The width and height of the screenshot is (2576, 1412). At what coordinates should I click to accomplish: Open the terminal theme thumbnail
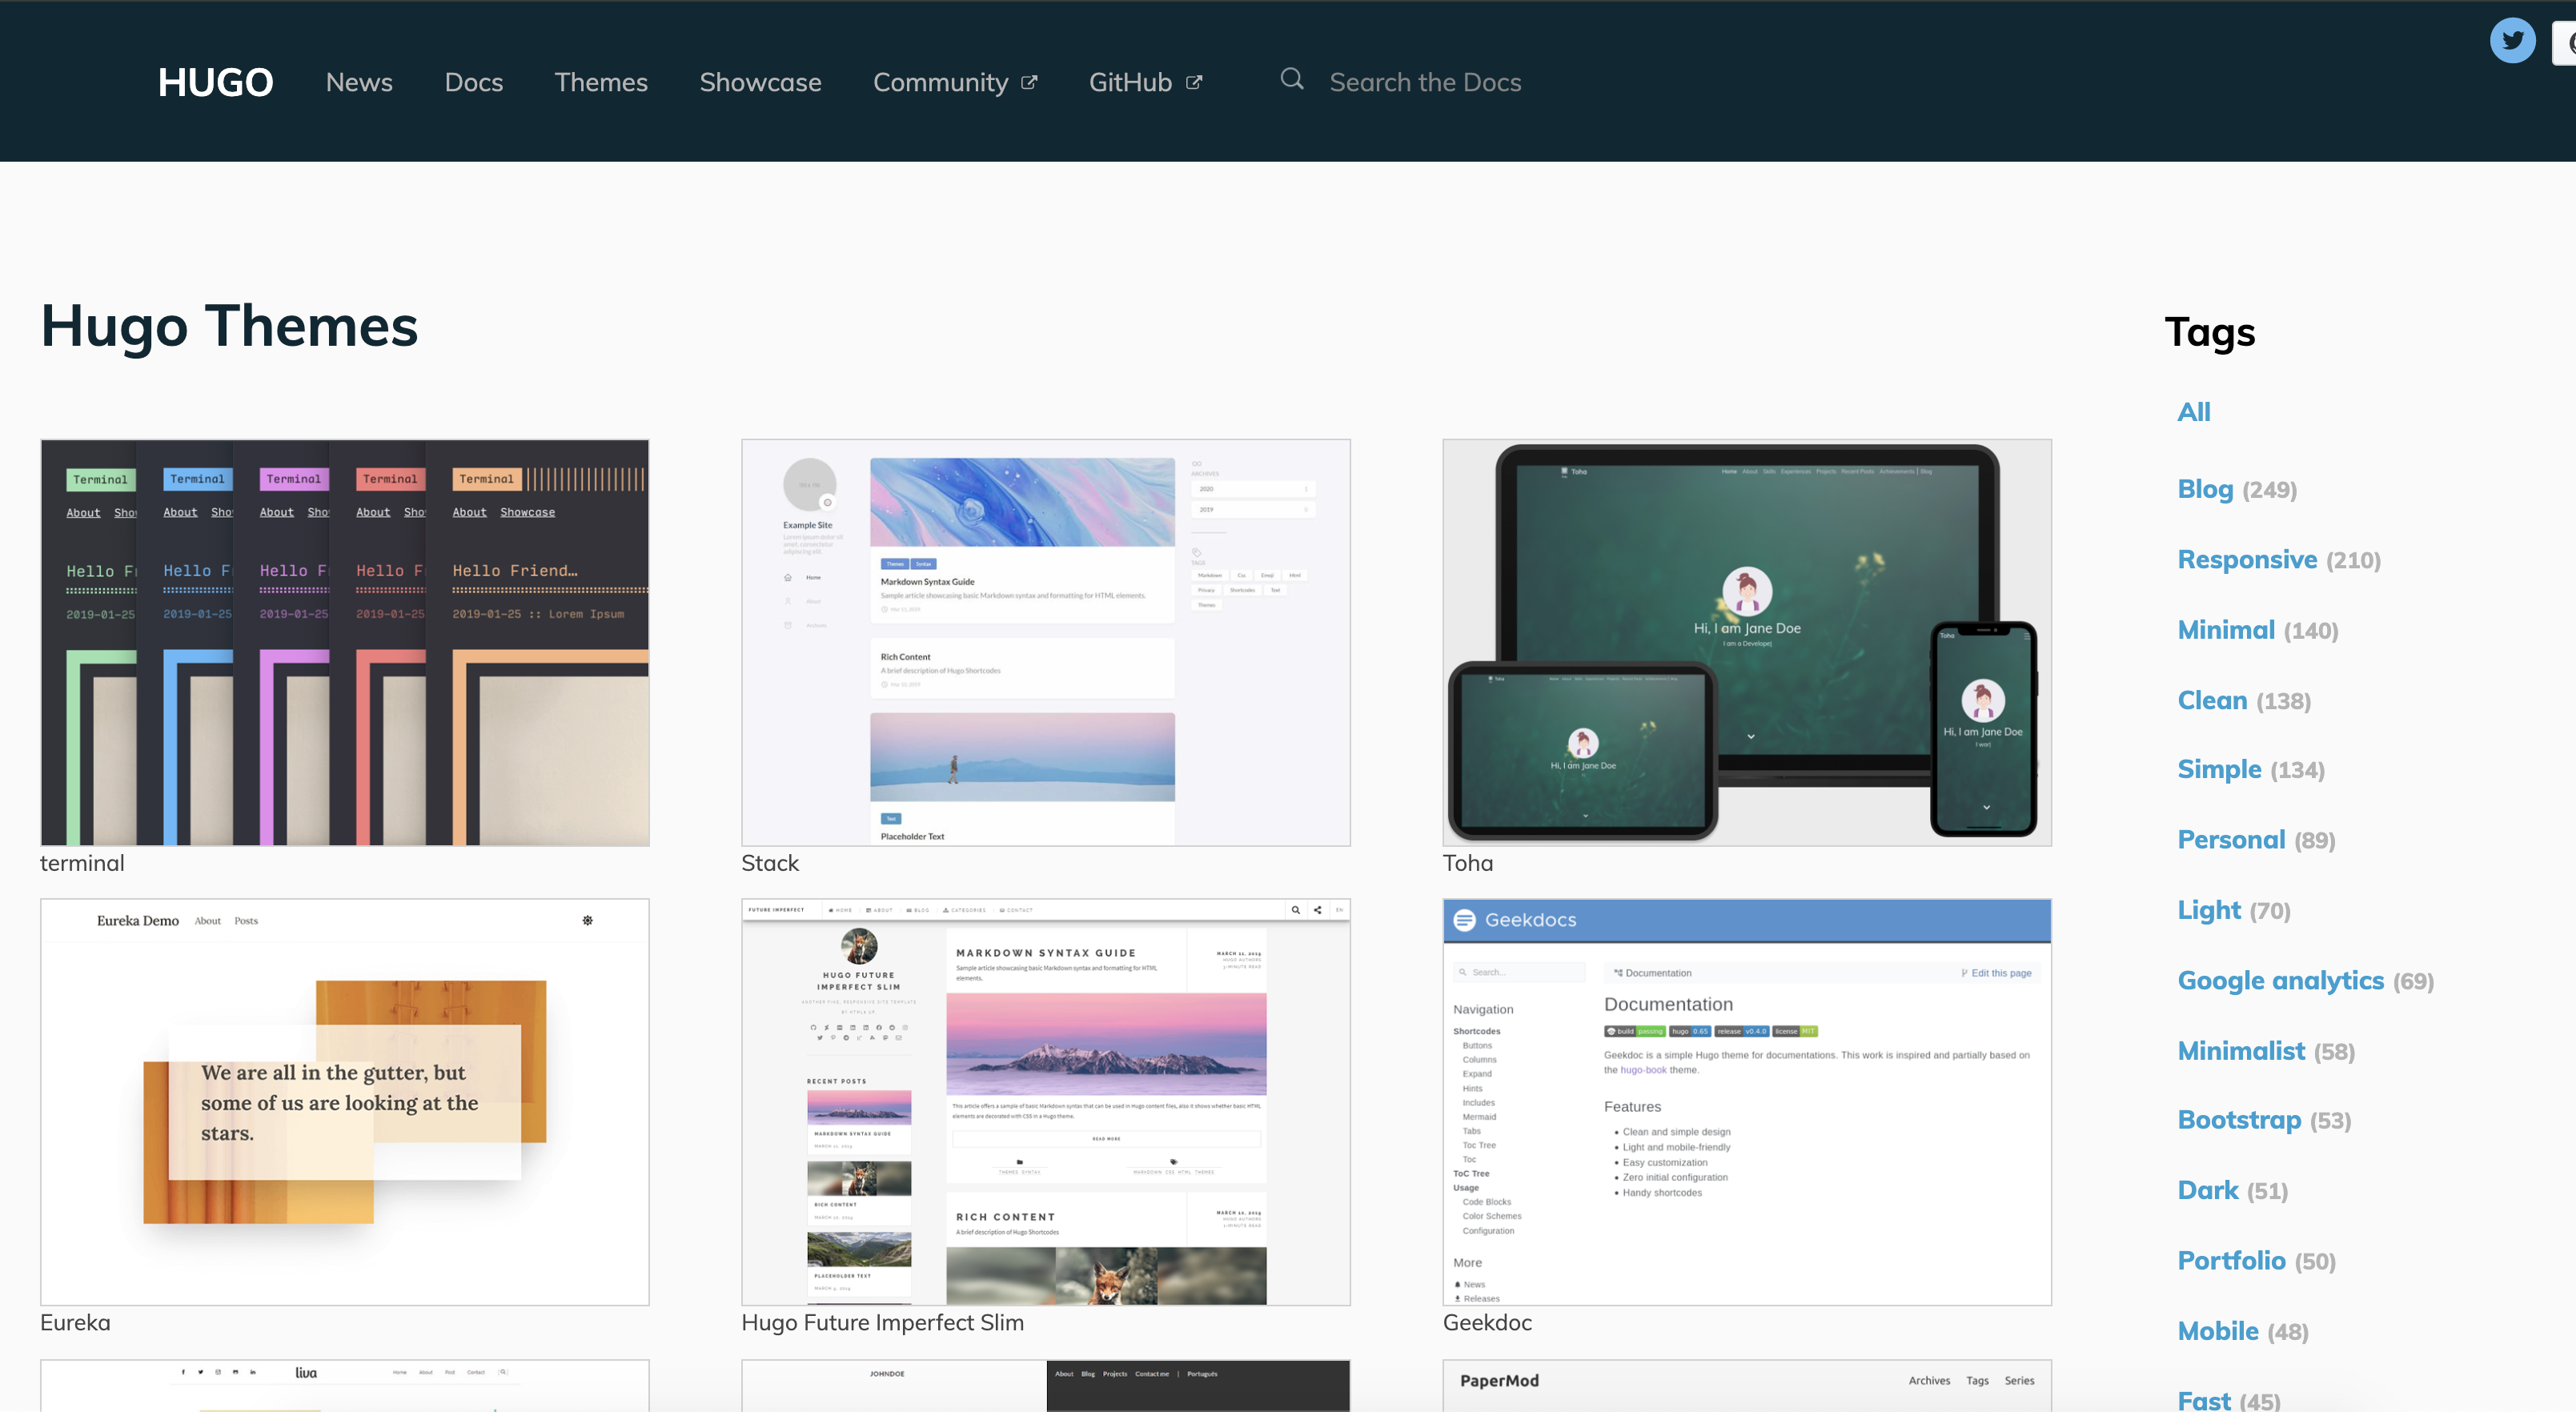coord(345,642)
